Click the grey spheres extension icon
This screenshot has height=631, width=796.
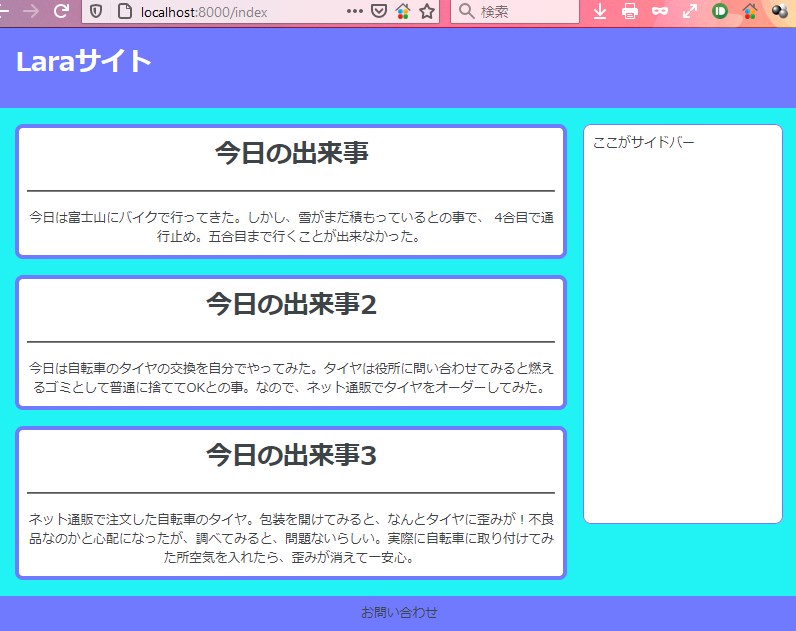pyautogui.click(x=779, y=11)
